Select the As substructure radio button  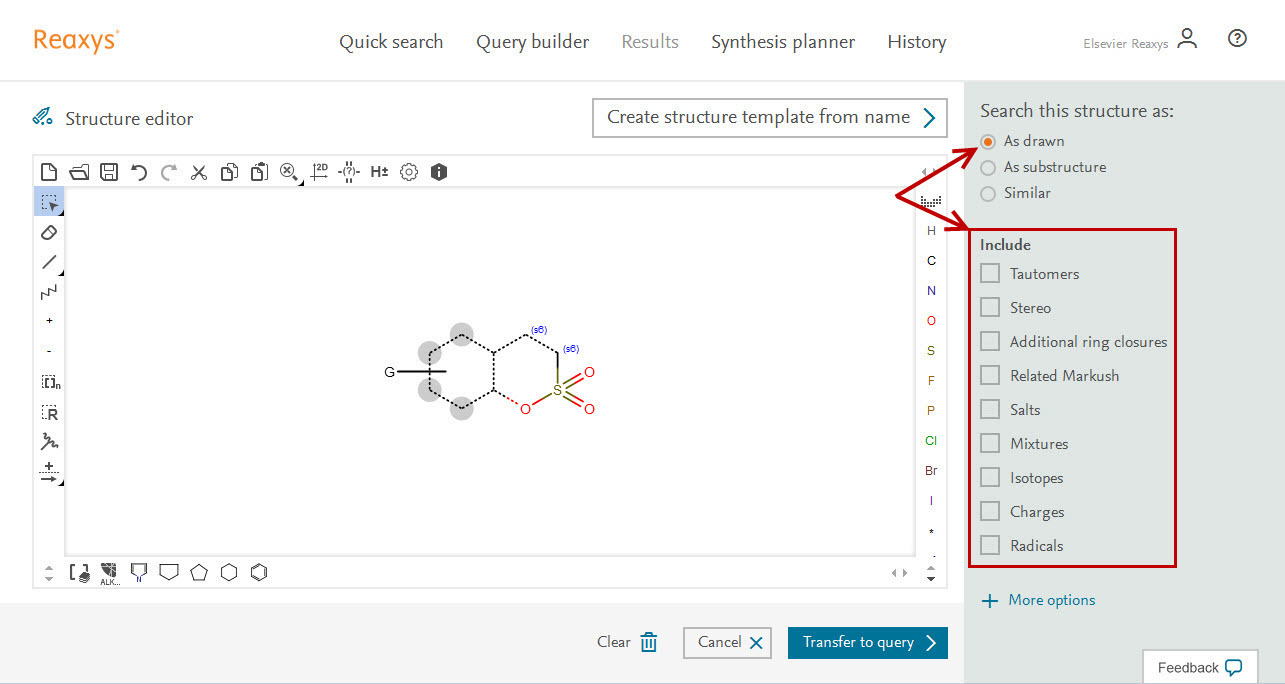tap(988, 167)
